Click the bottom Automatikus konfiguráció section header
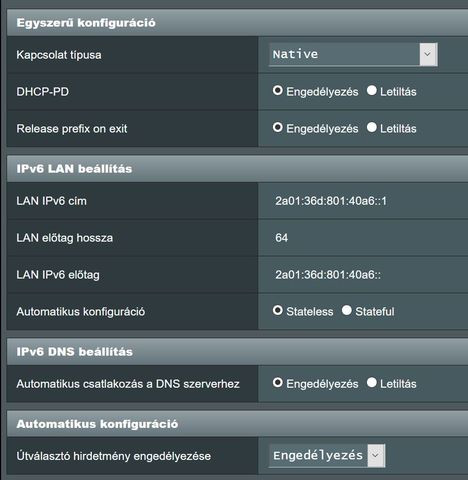The width and height of the screenshot is (468, 480). (237, 424)
